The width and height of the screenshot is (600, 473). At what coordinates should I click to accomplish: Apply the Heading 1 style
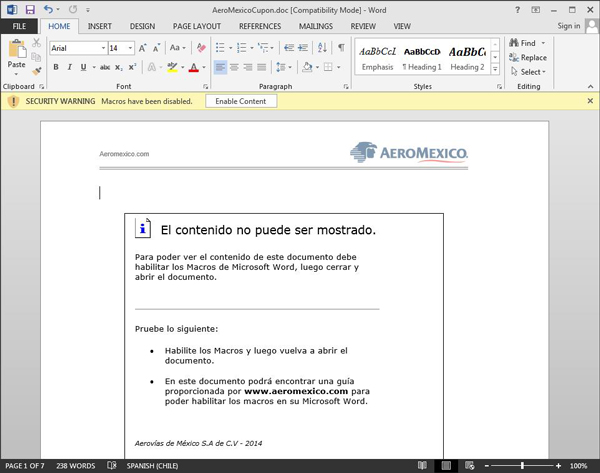tap(422, 59)
